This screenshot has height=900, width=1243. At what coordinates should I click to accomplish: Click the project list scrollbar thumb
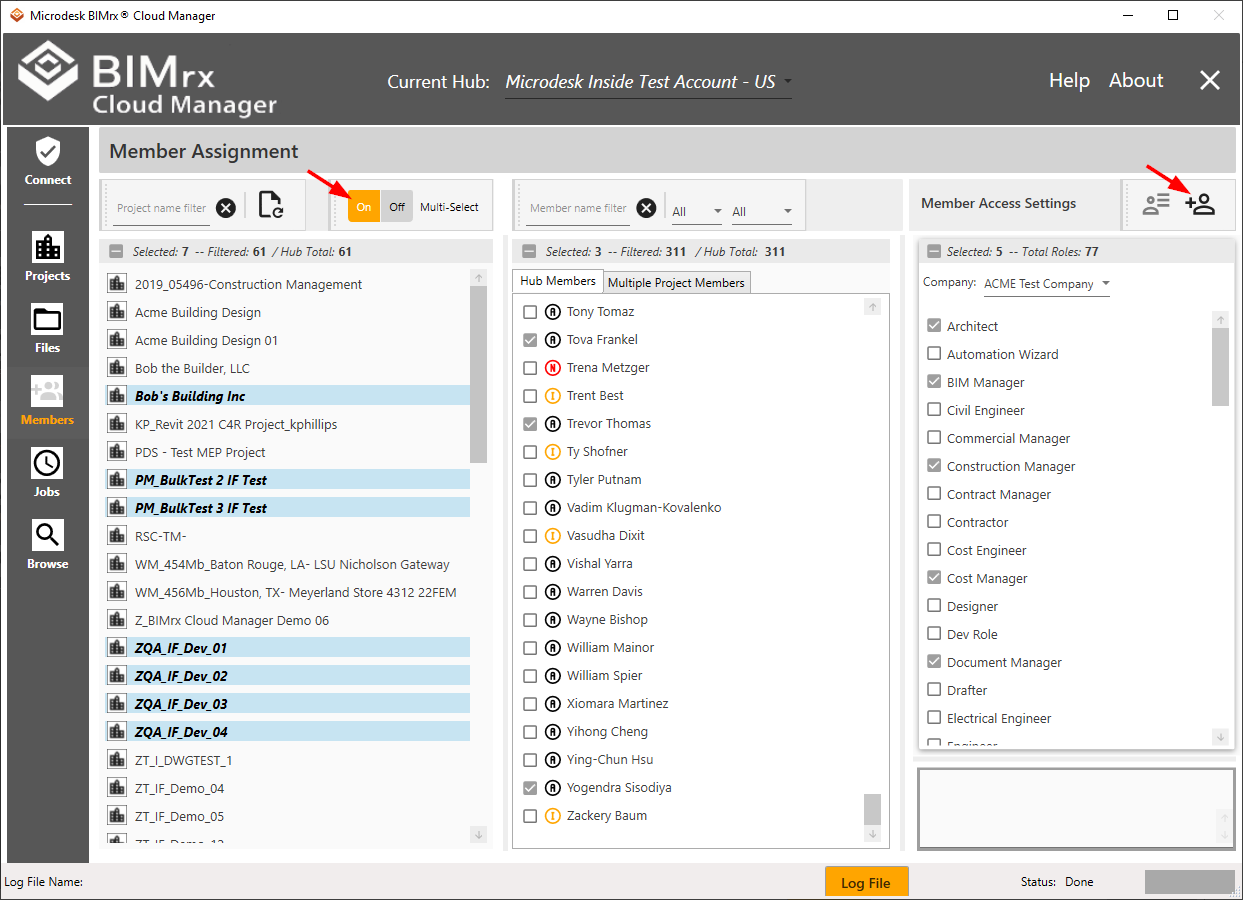(x=478, y=375)
